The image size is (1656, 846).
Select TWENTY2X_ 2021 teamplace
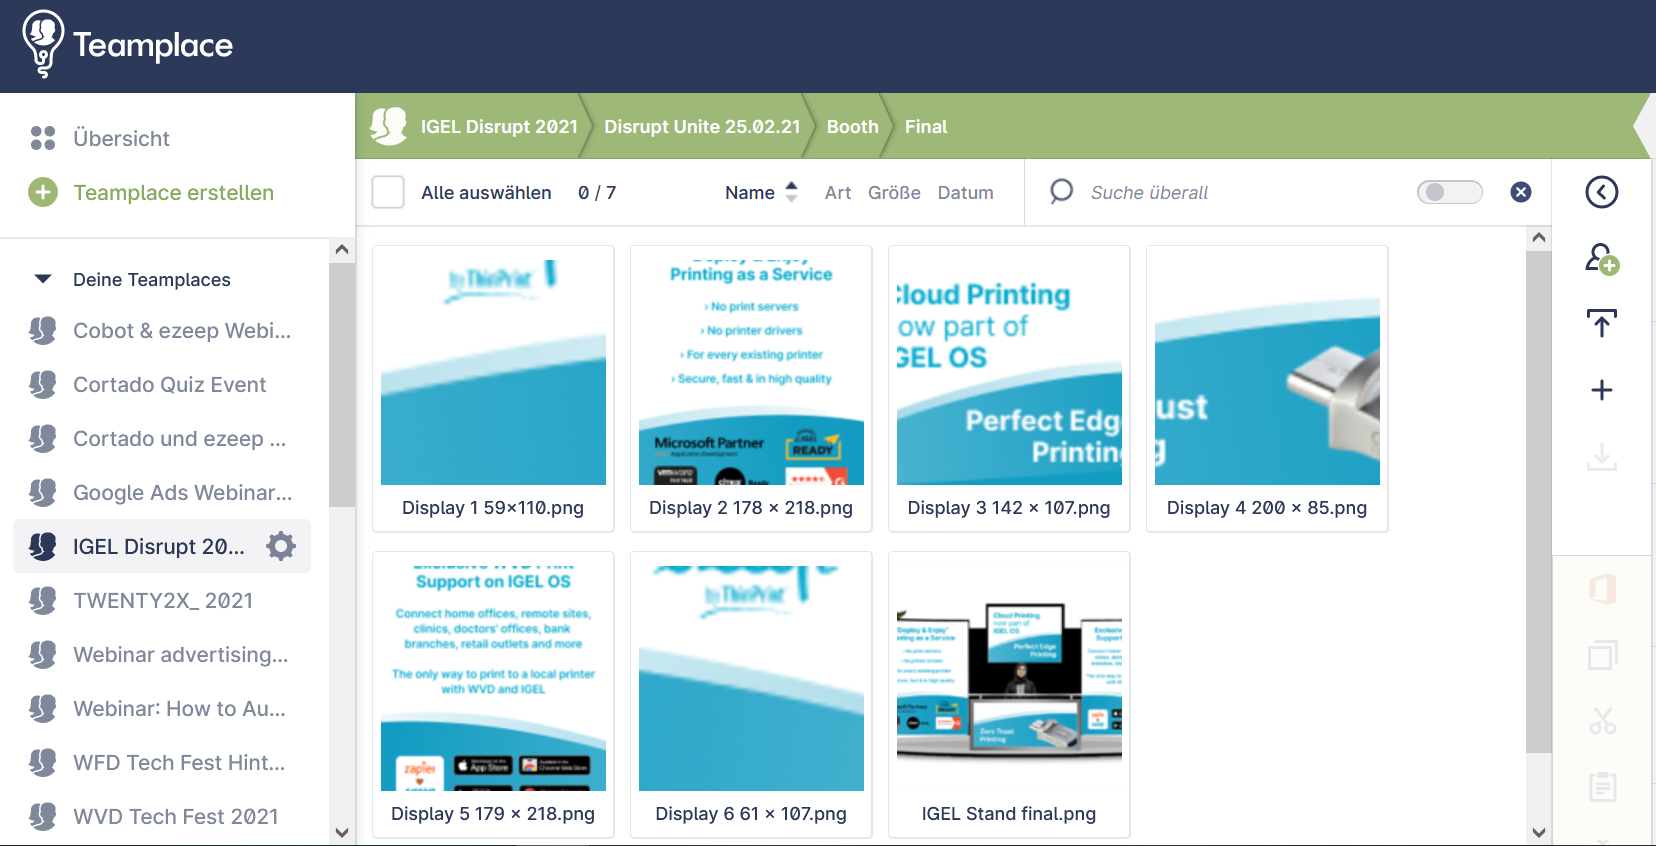162,600
